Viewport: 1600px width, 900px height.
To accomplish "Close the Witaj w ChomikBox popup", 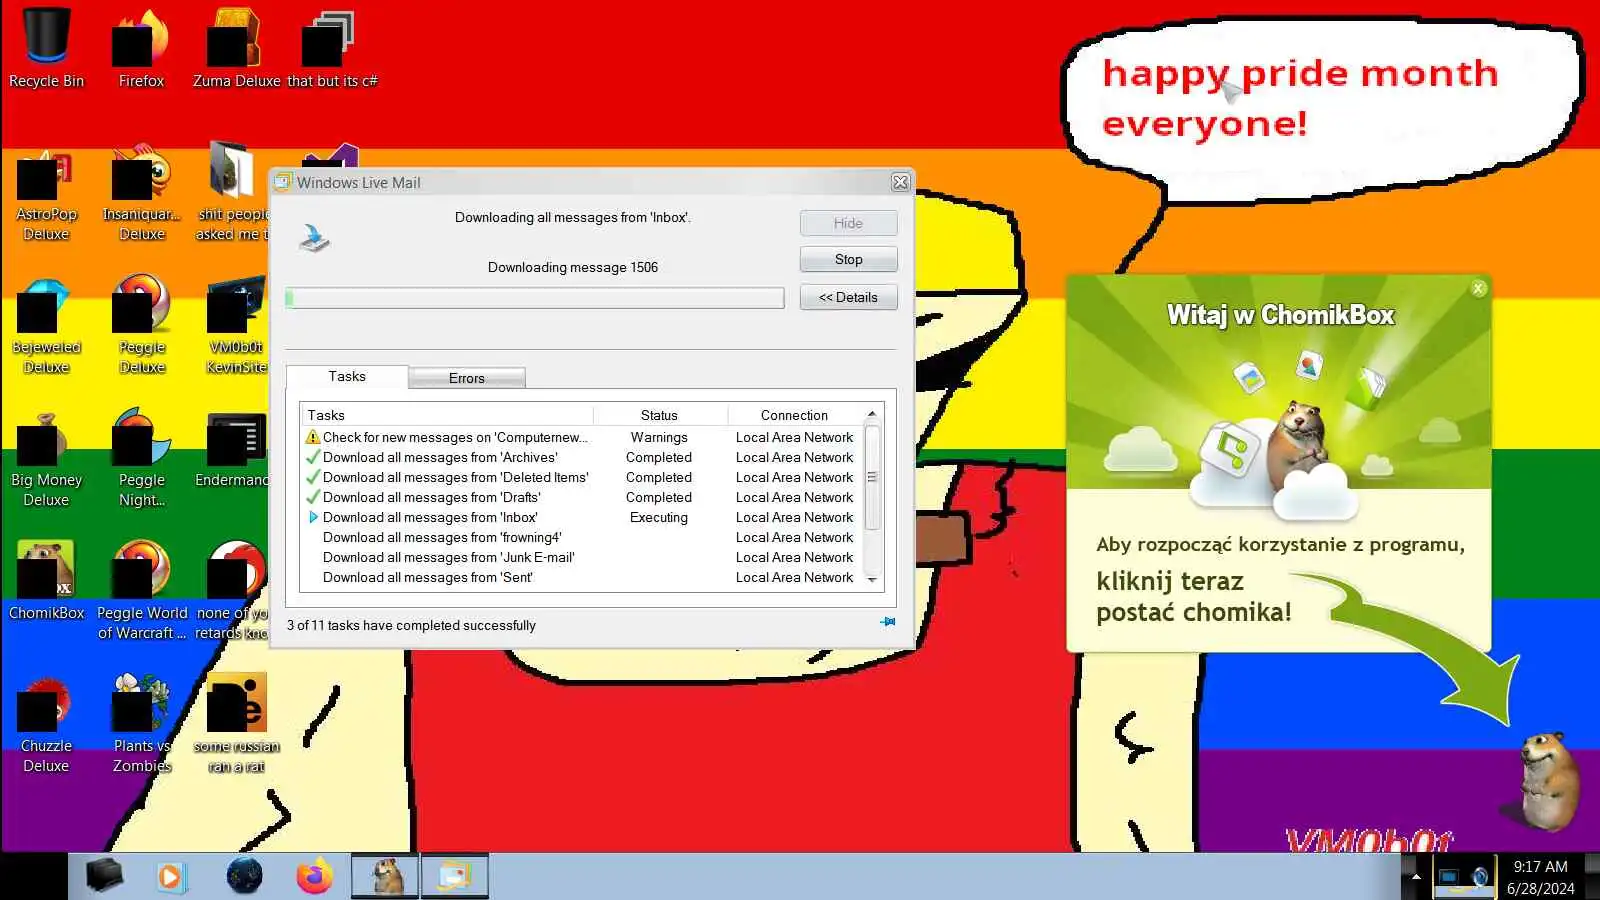I will pyautogui.click(x=1479, y=289).
